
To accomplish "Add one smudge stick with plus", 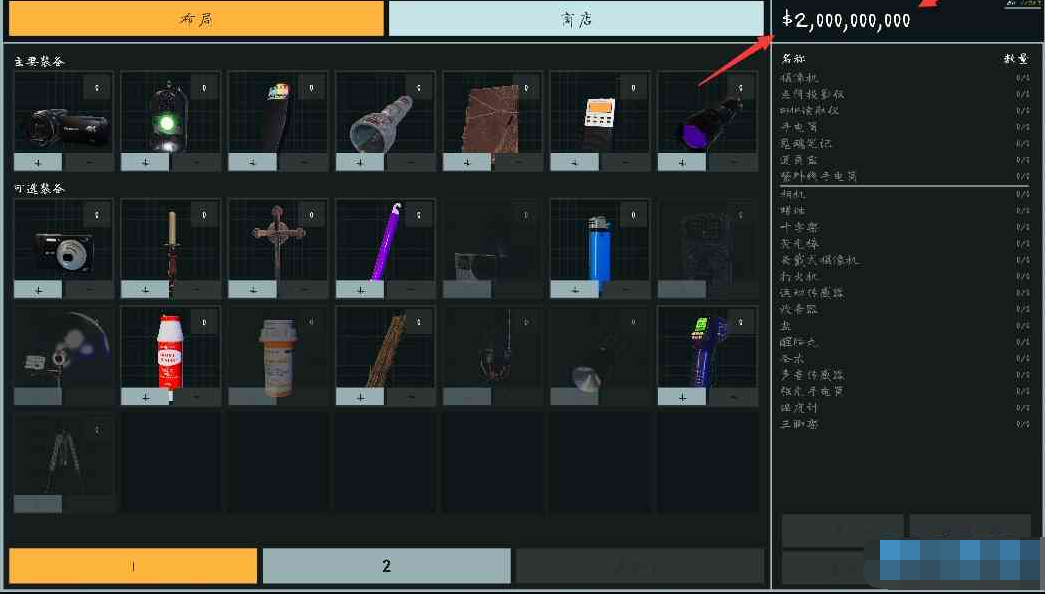I will pyautogui.click(x=360, y=396).
